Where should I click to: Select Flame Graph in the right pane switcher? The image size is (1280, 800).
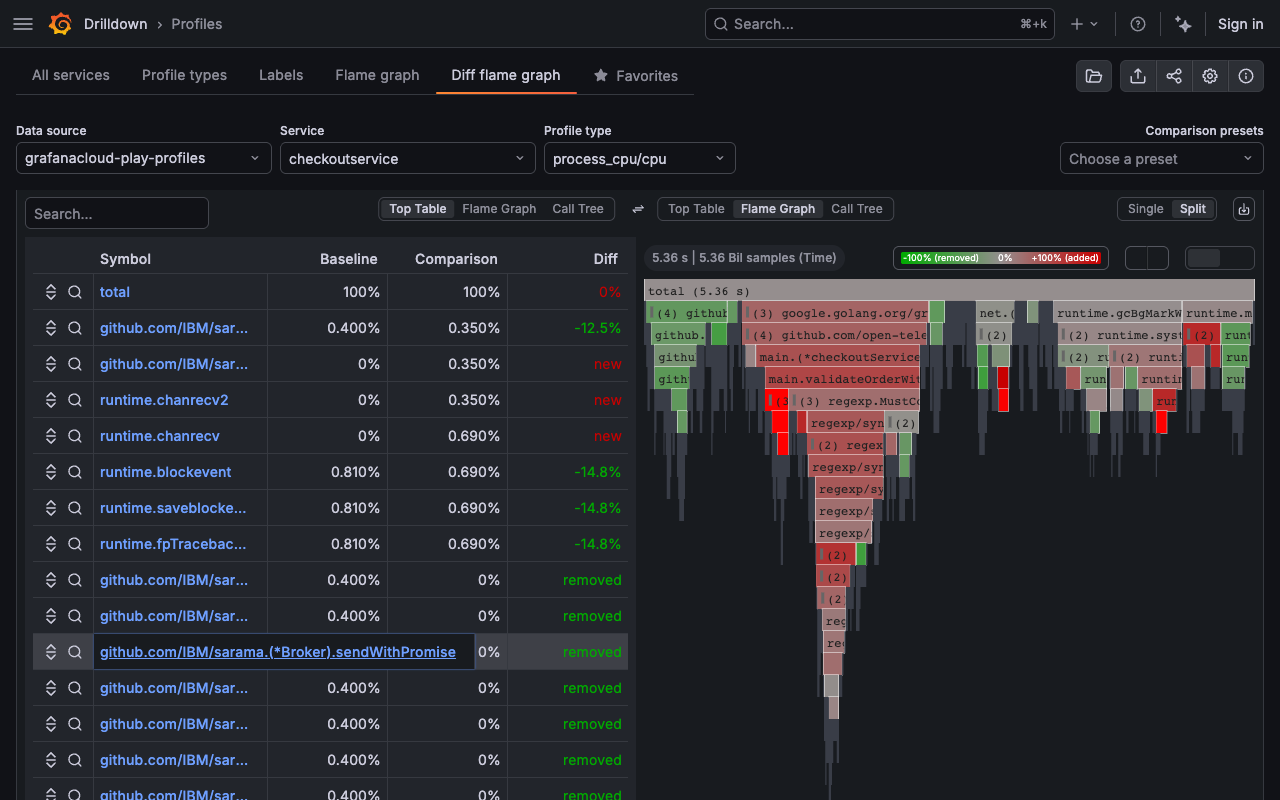pos(778,209)
